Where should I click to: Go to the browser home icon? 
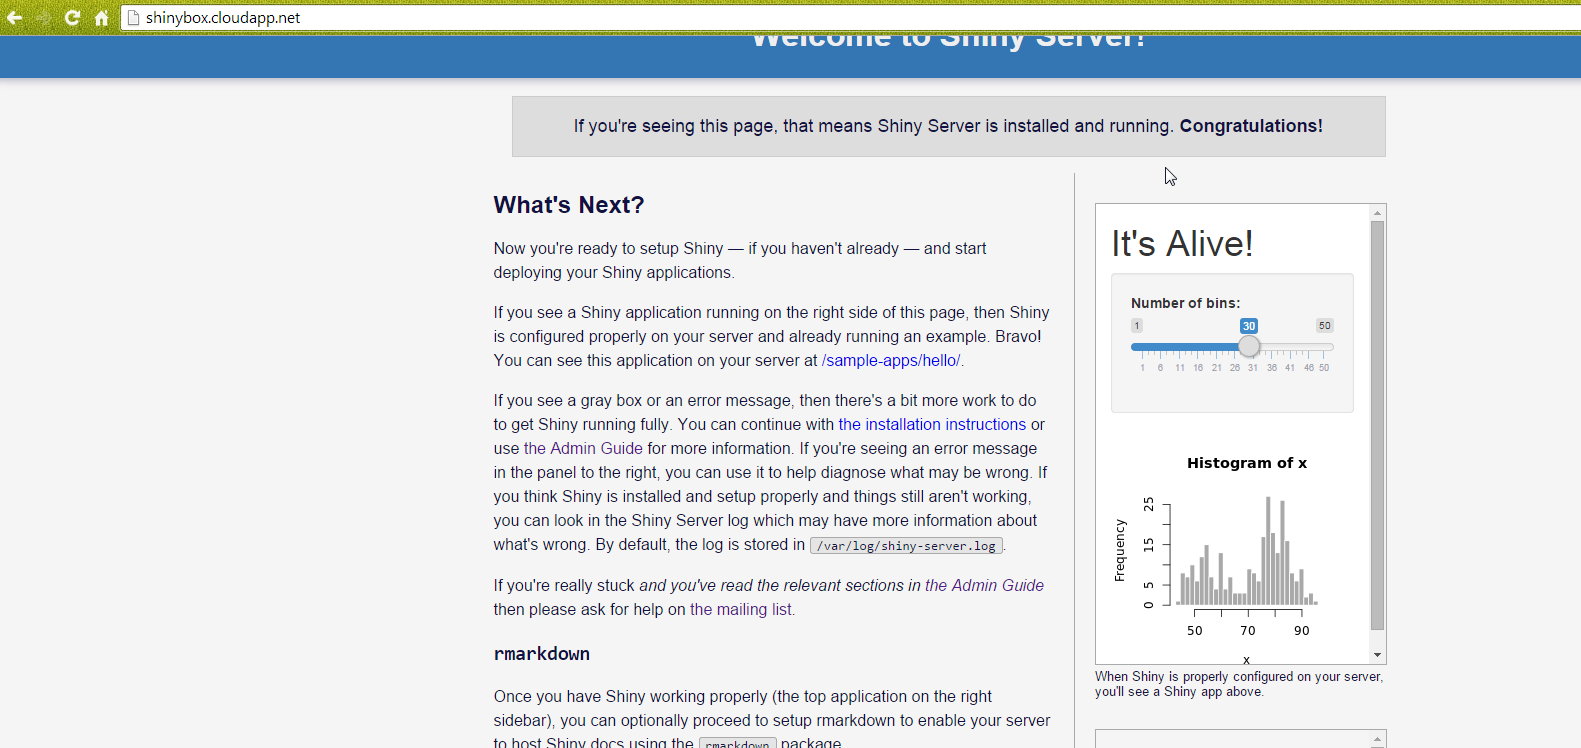(x=101, y=17)
